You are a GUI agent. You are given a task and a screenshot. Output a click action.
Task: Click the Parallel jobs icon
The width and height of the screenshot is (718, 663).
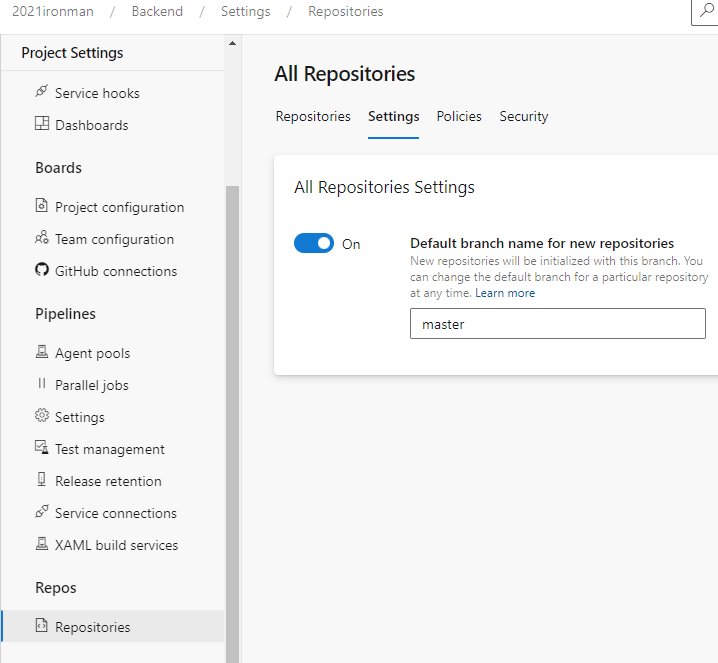[42, 384]
